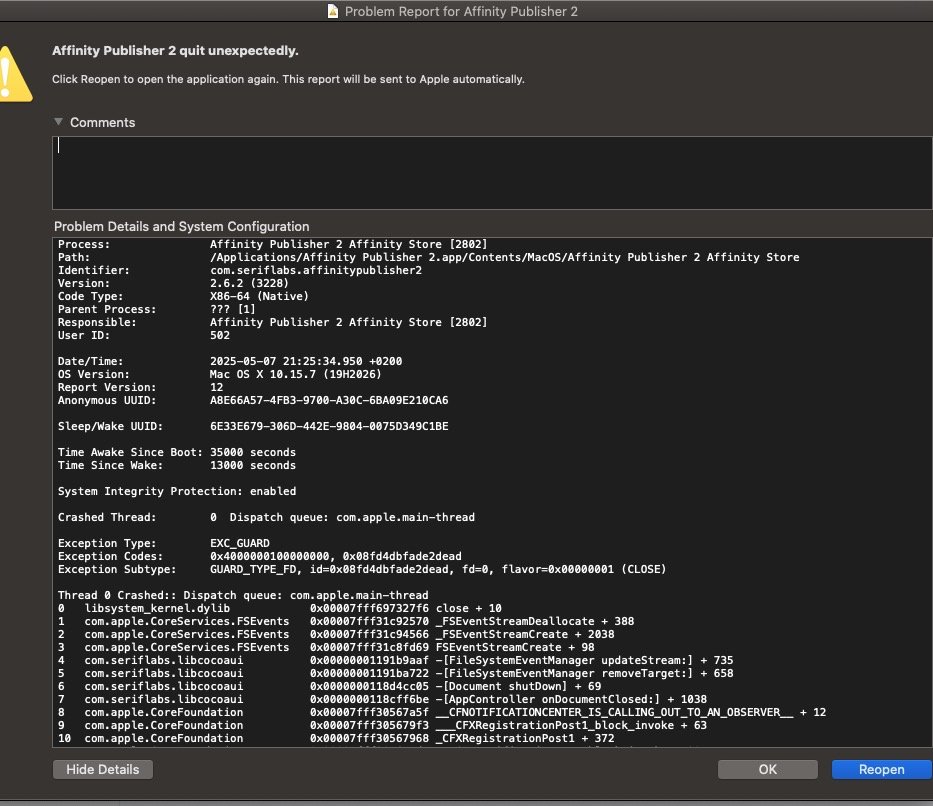
Task: Click the "Comments" section label
Action: coord(102,122)
